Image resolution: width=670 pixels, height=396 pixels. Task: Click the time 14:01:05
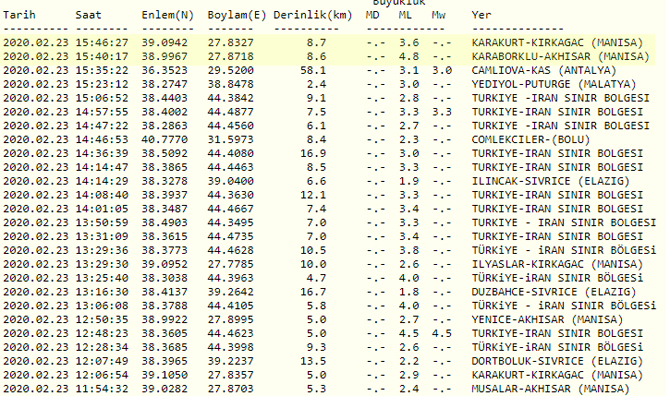point(102,209)
